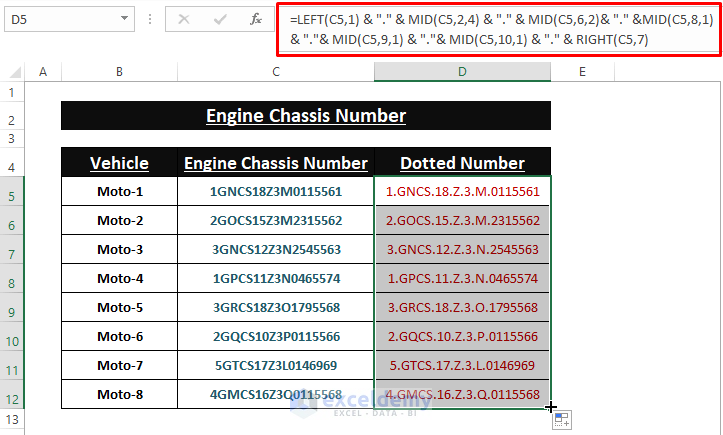Image resolution: width=723 pixels, height=435 pixels.
Task: Select cell 2GOCS15Z3M2315562
Action: point(276,220)
